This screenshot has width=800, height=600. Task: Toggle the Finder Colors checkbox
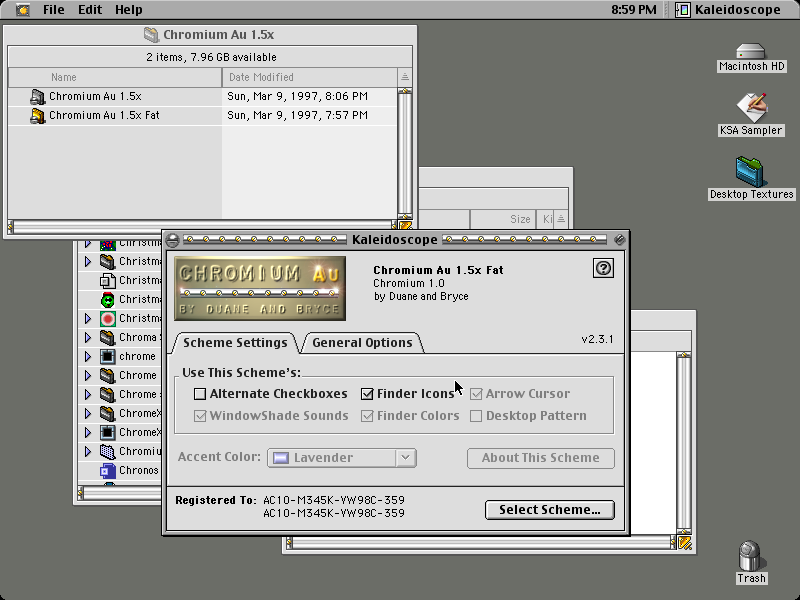pyautogui.click(x=367, y=416)
